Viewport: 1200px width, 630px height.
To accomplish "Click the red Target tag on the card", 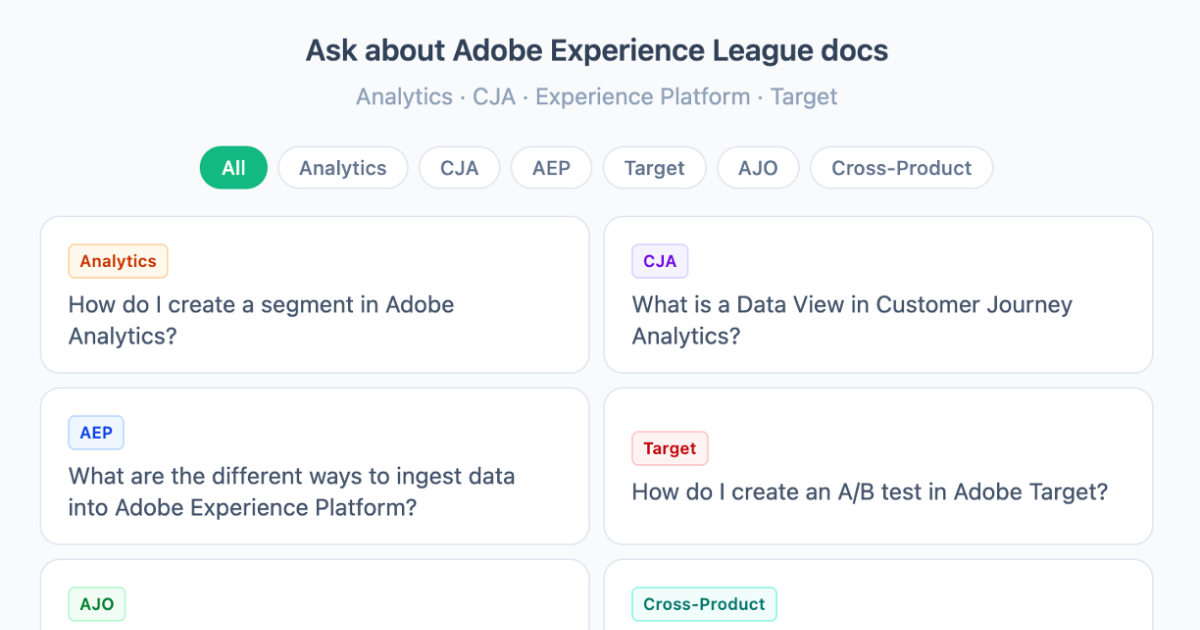I will (670, 448).
